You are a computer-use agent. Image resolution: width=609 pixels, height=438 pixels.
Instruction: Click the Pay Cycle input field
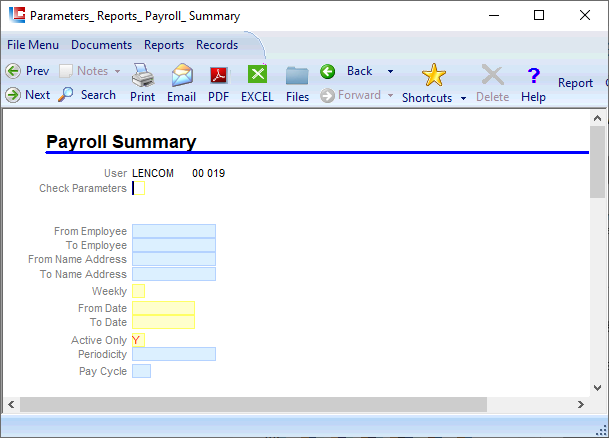pos(141,371)
